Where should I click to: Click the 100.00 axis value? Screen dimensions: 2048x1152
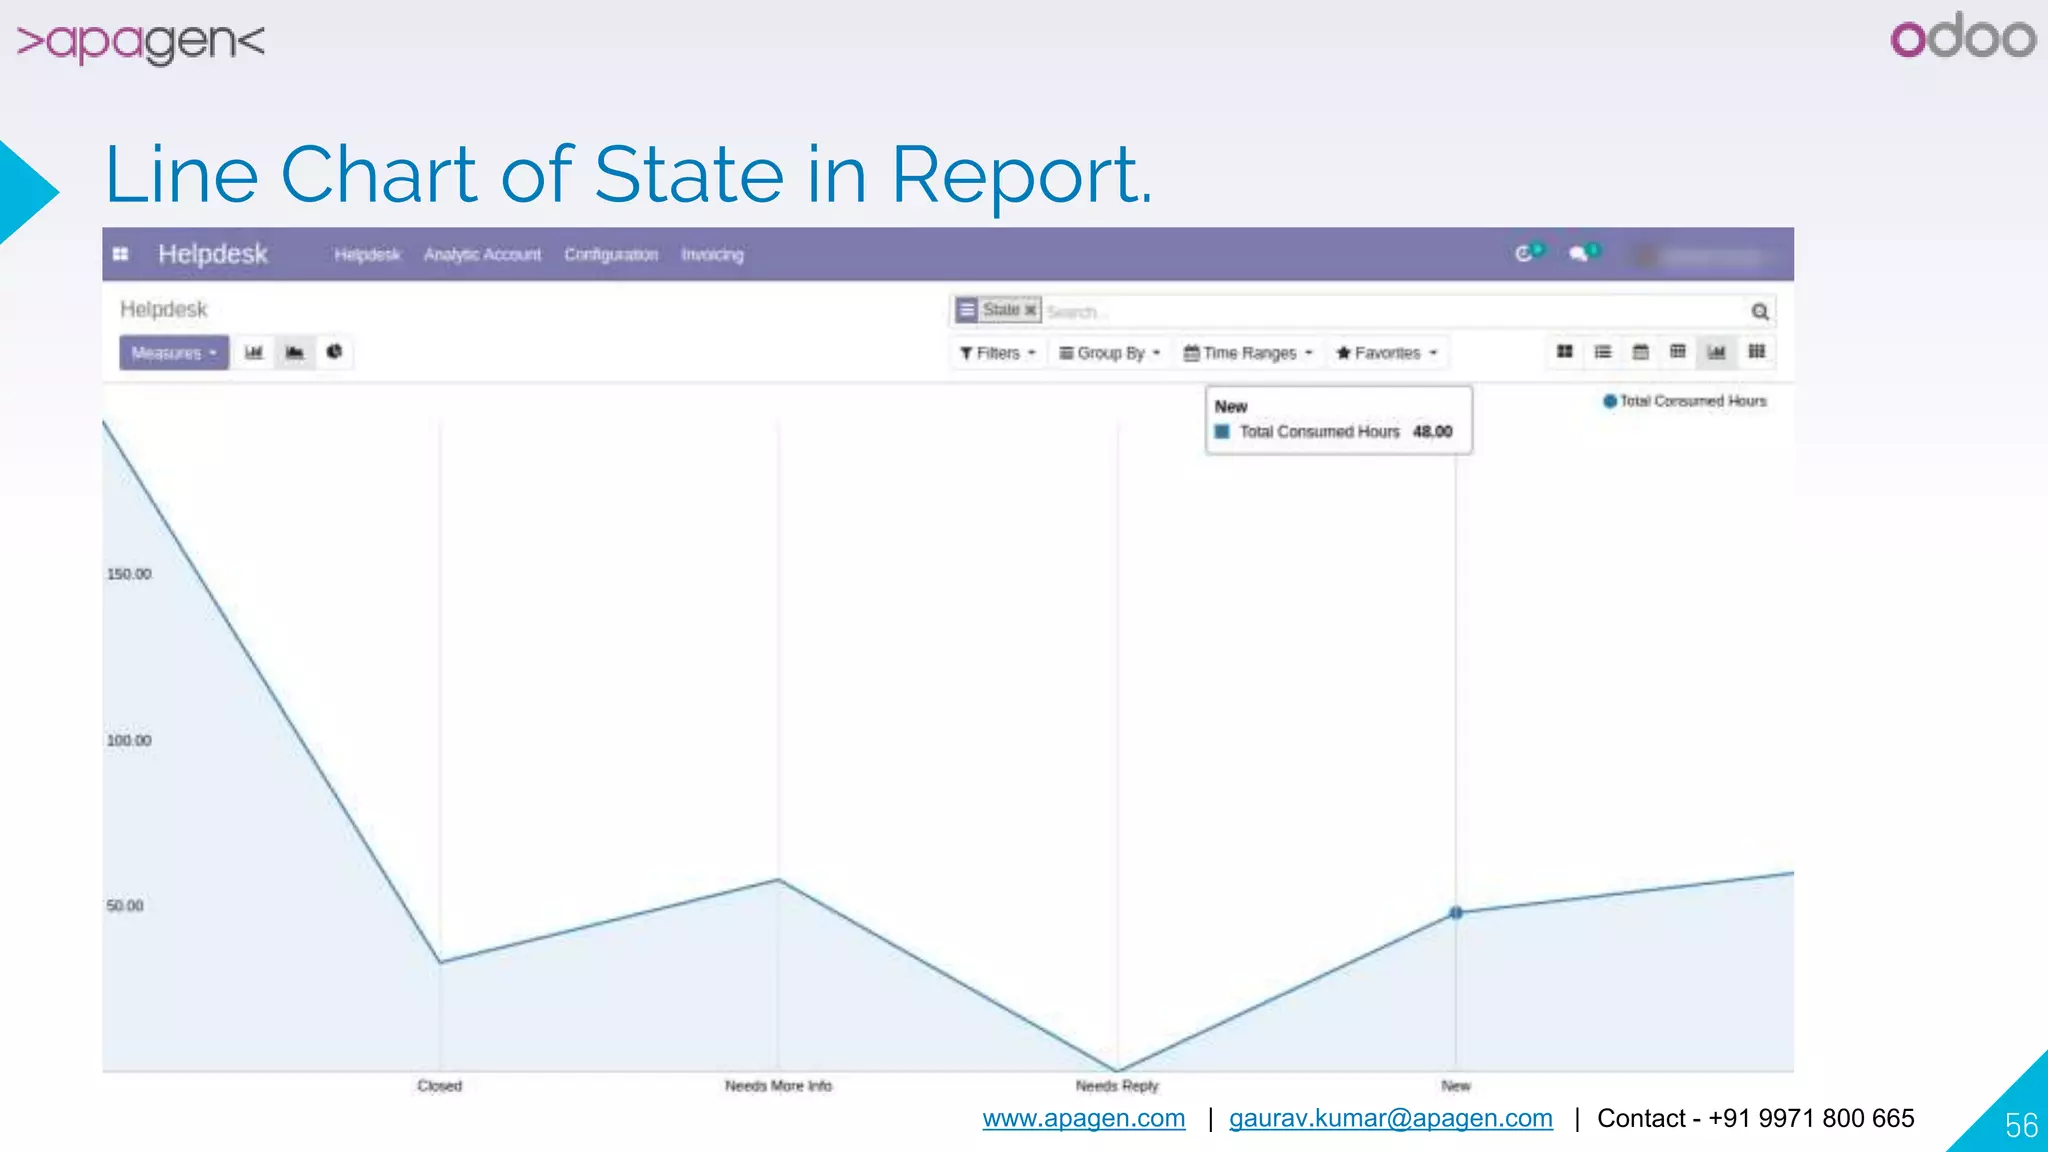click(129, 740)
